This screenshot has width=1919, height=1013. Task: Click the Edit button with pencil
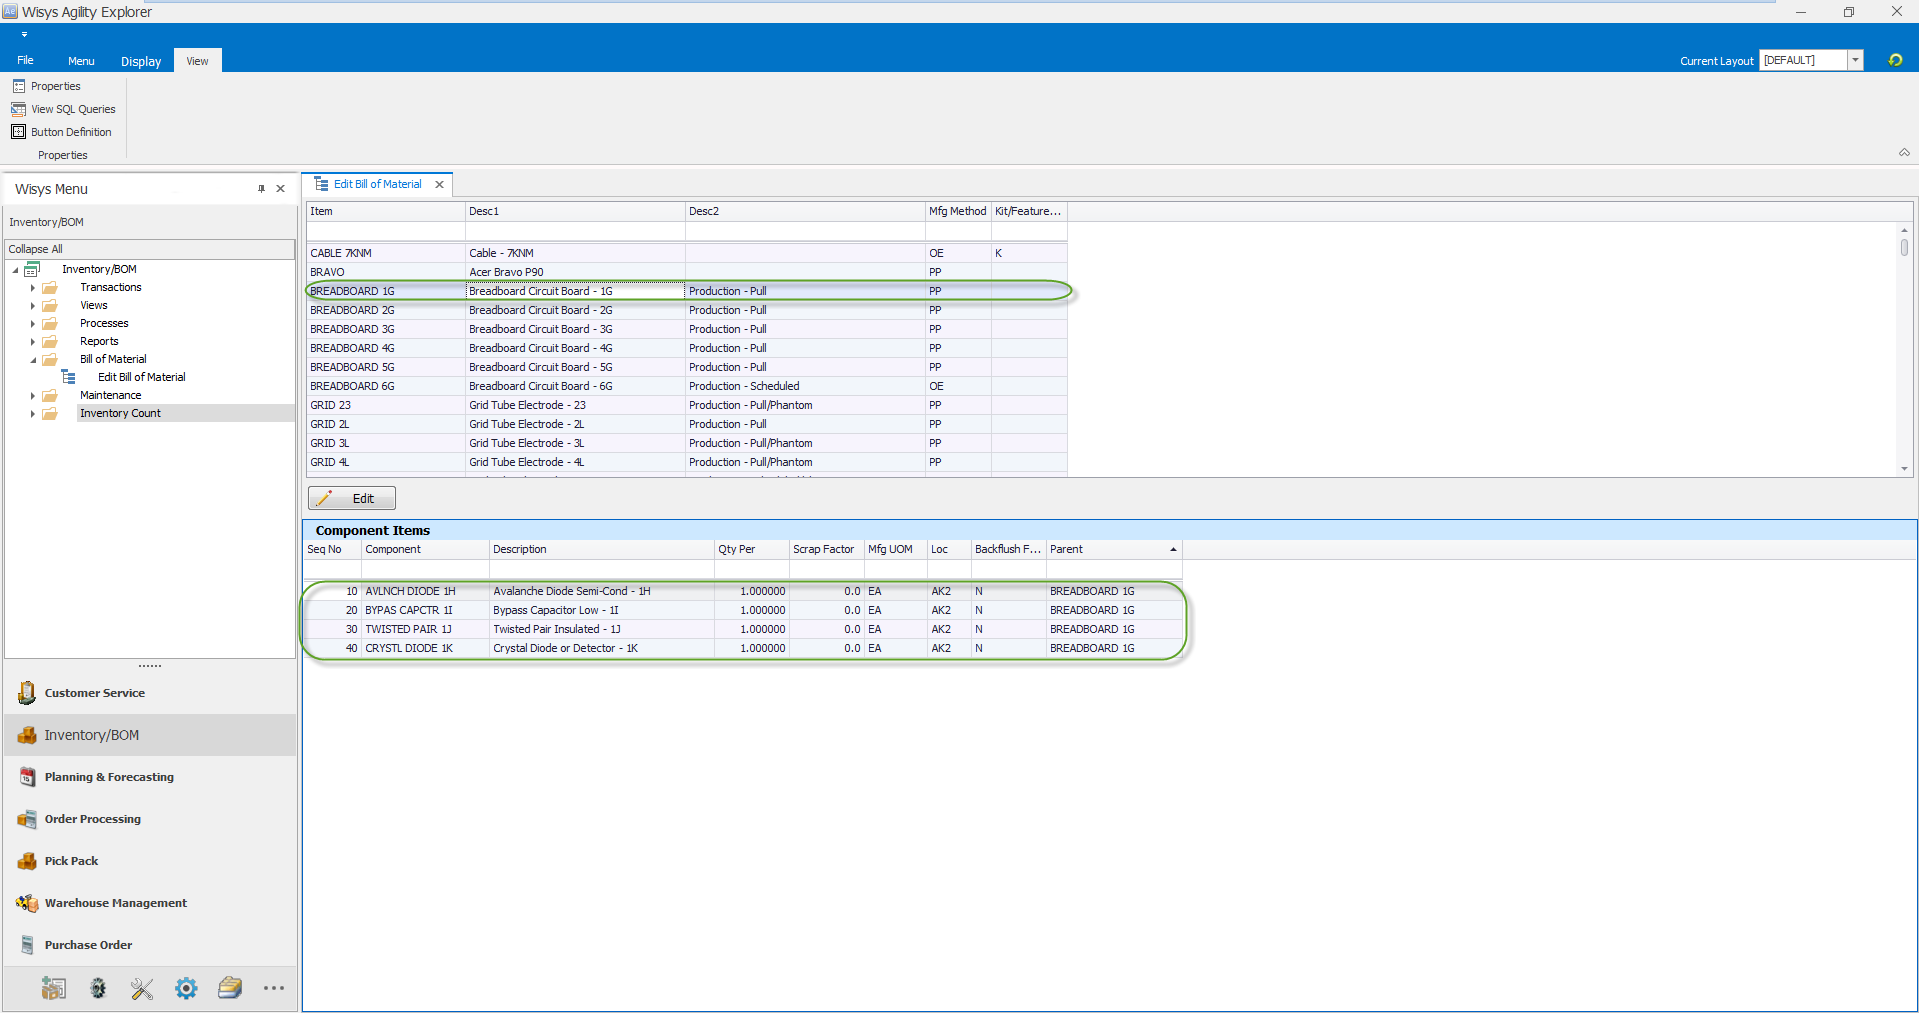[352, 498]
